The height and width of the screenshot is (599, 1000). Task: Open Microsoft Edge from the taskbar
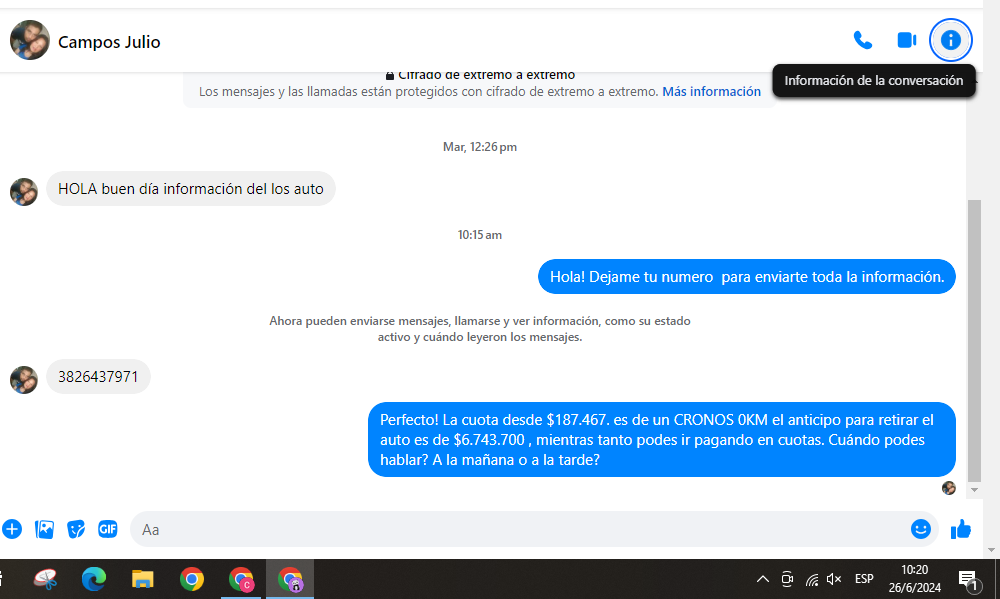point(94,579)
